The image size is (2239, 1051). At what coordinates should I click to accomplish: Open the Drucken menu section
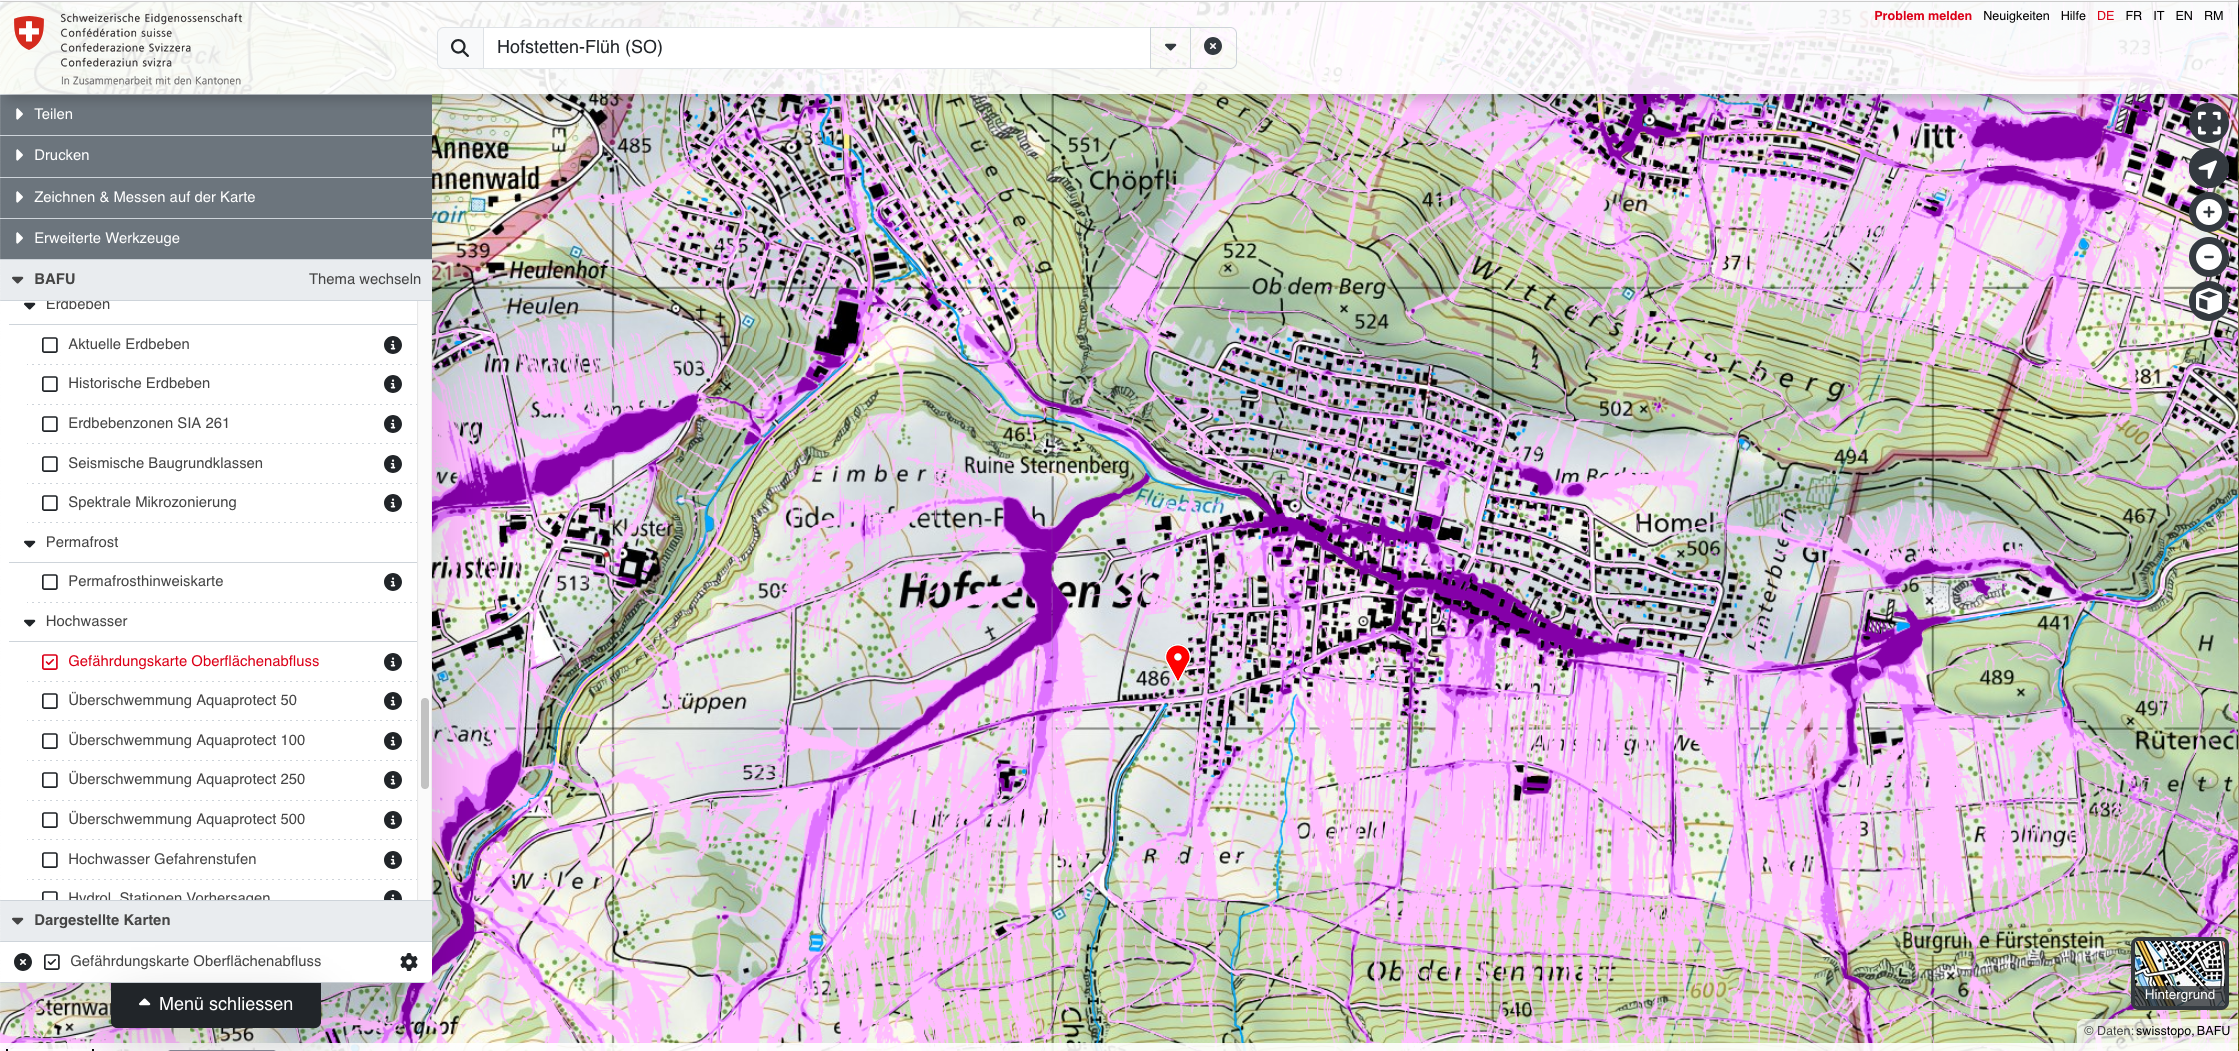61,155
